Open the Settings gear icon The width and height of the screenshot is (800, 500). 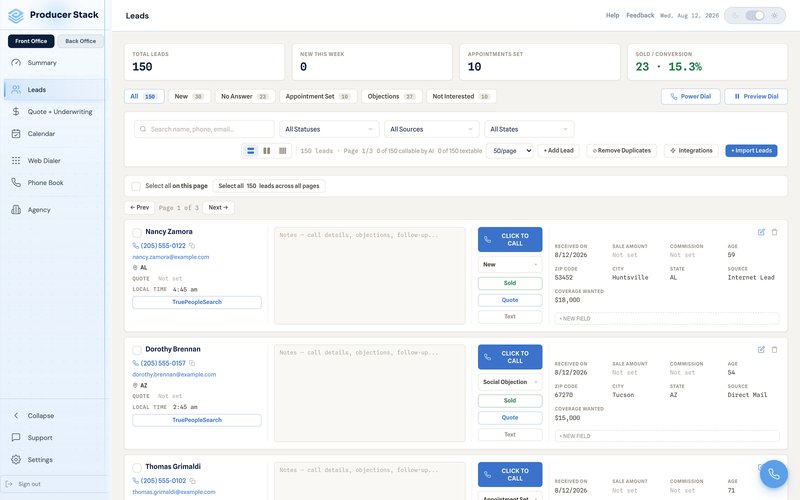click(16, 460)
